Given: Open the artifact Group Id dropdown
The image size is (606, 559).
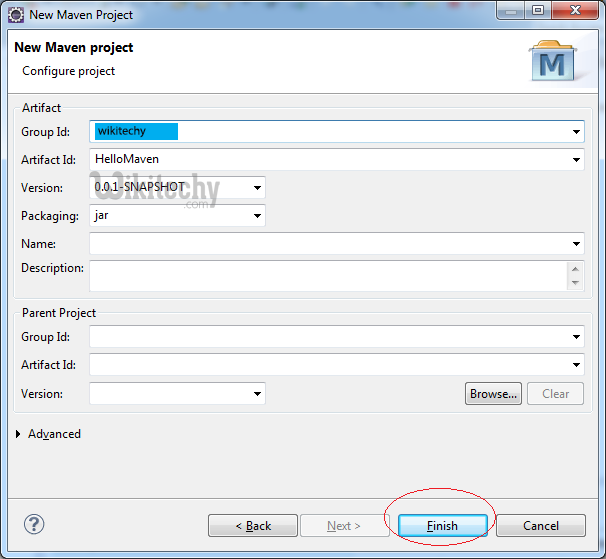Looking at the screenshot, I should (x=577, y=131).
